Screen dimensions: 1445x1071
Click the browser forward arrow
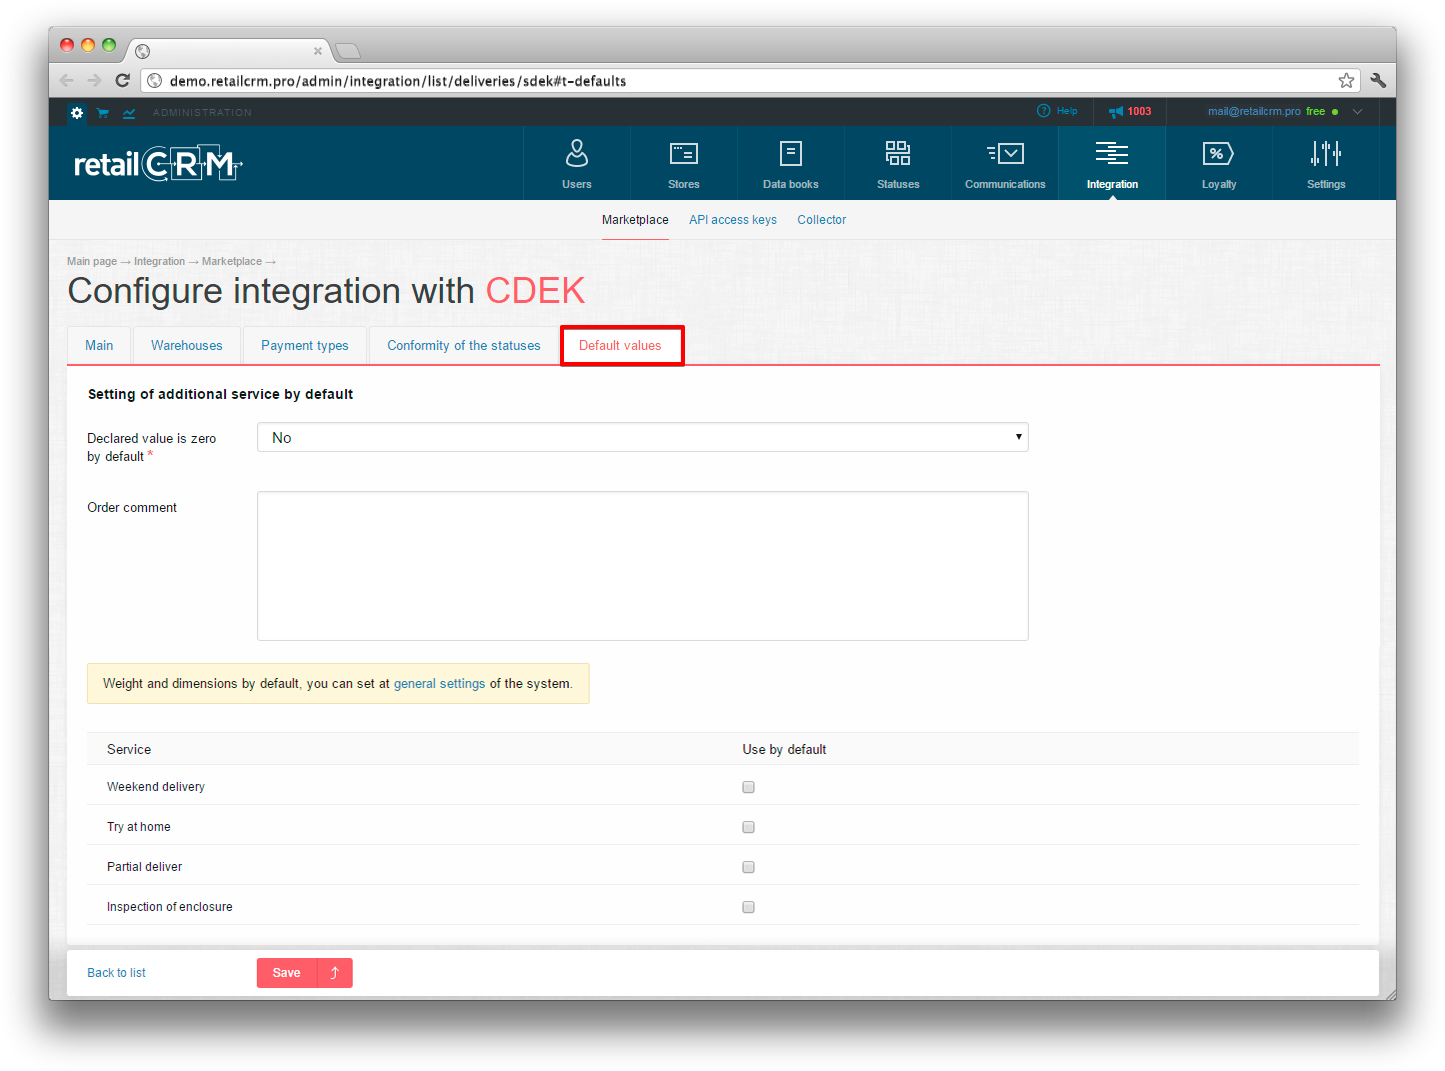pos(94,81)
